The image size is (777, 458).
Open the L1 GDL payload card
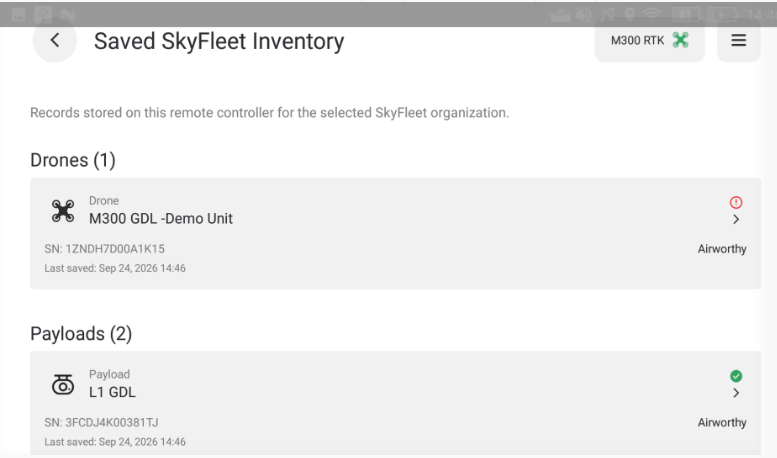[395, 403]
